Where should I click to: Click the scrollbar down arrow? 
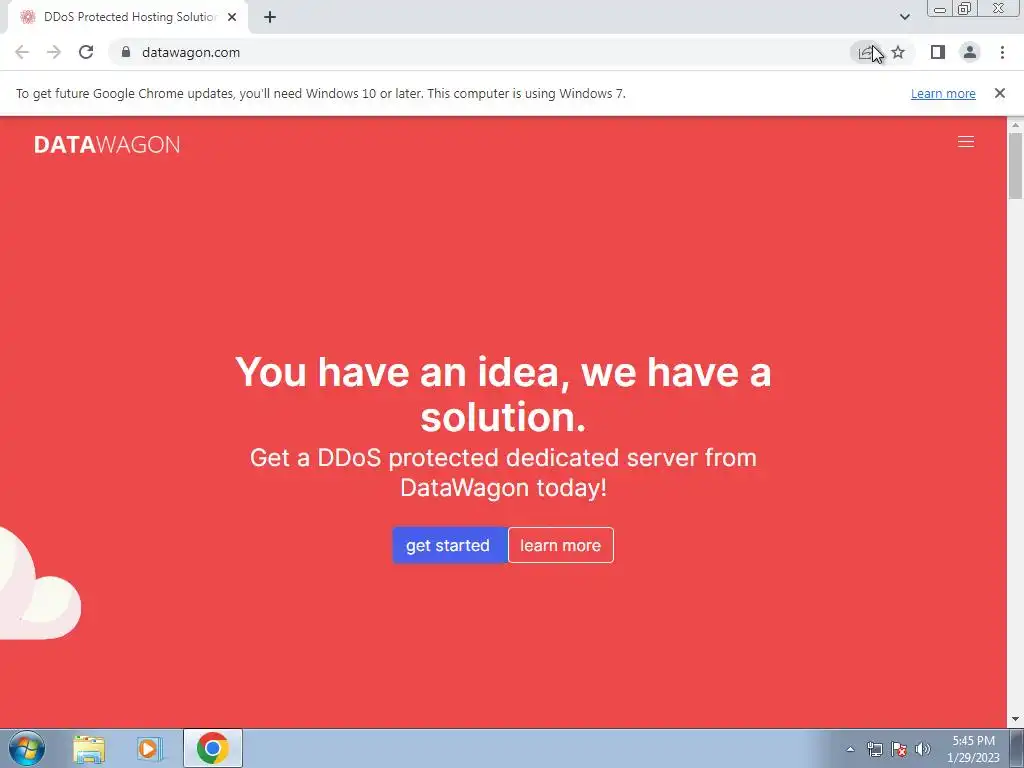1015,720
